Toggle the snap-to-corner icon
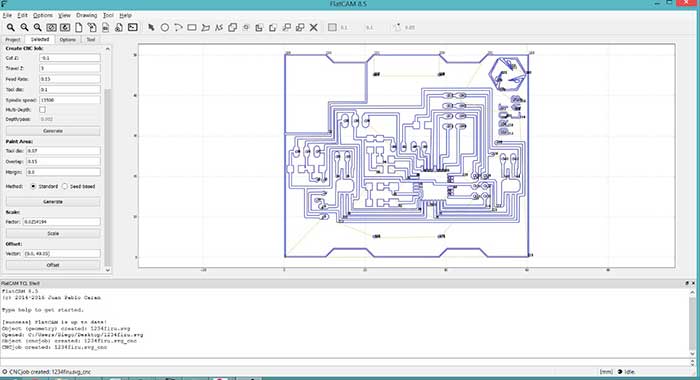700x380 pixels. point(397,27)
